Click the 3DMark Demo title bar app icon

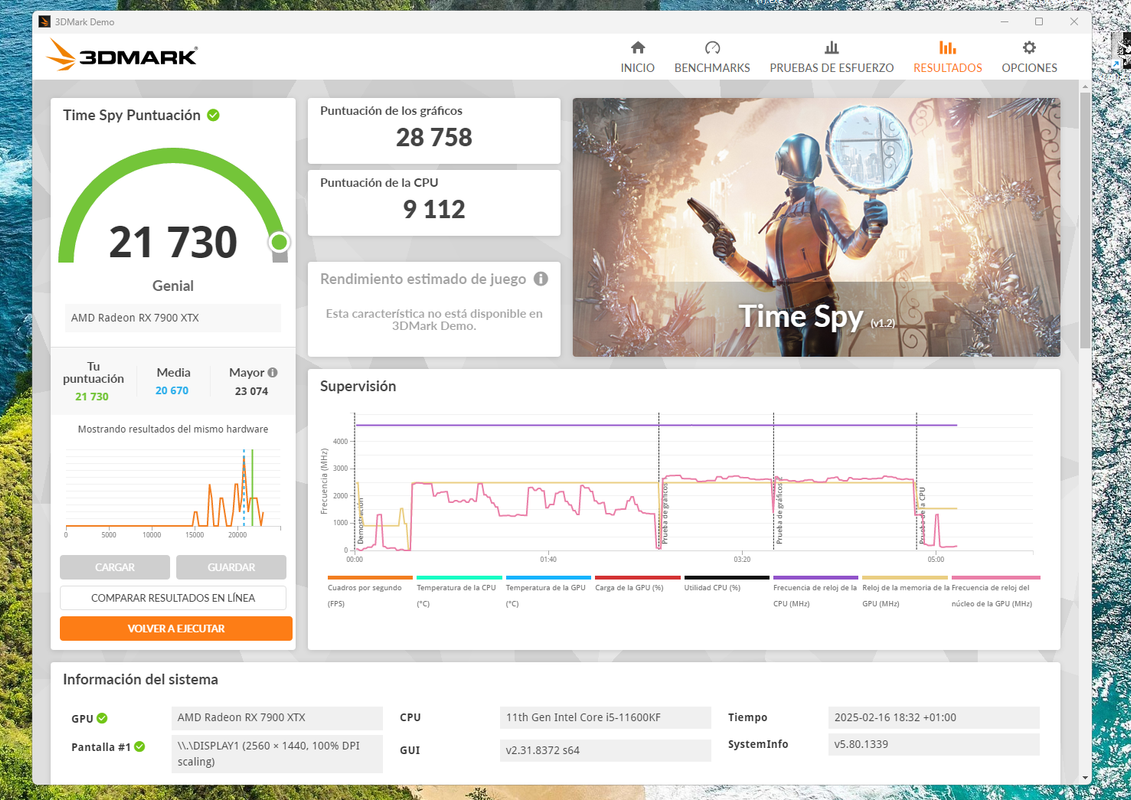pos(45,22)
